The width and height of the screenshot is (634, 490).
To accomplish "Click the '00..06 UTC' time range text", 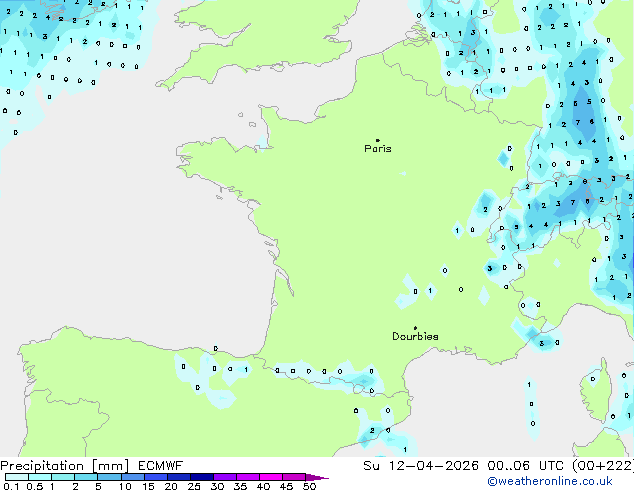I will [x=525, y=466].
